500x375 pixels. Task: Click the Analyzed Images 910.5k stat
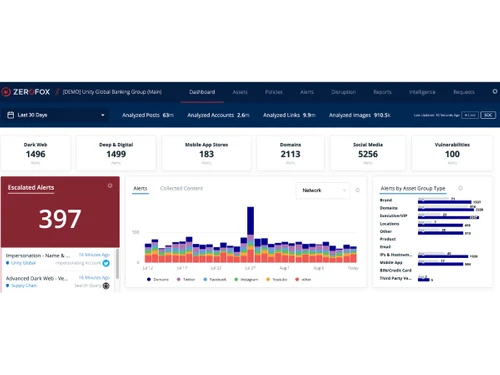coord(360,115)
